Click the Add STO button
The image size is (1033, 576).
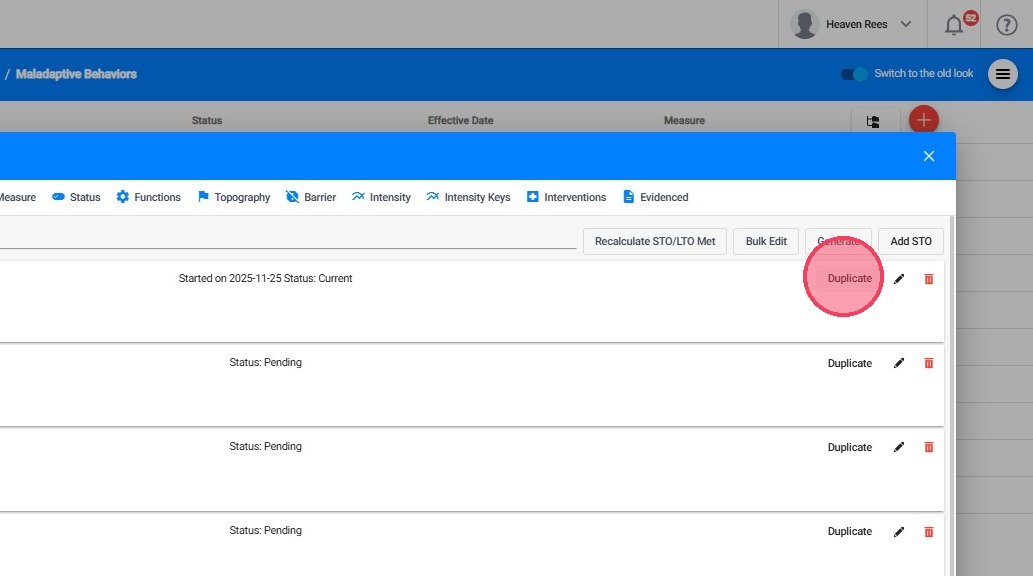pos(911,241)
